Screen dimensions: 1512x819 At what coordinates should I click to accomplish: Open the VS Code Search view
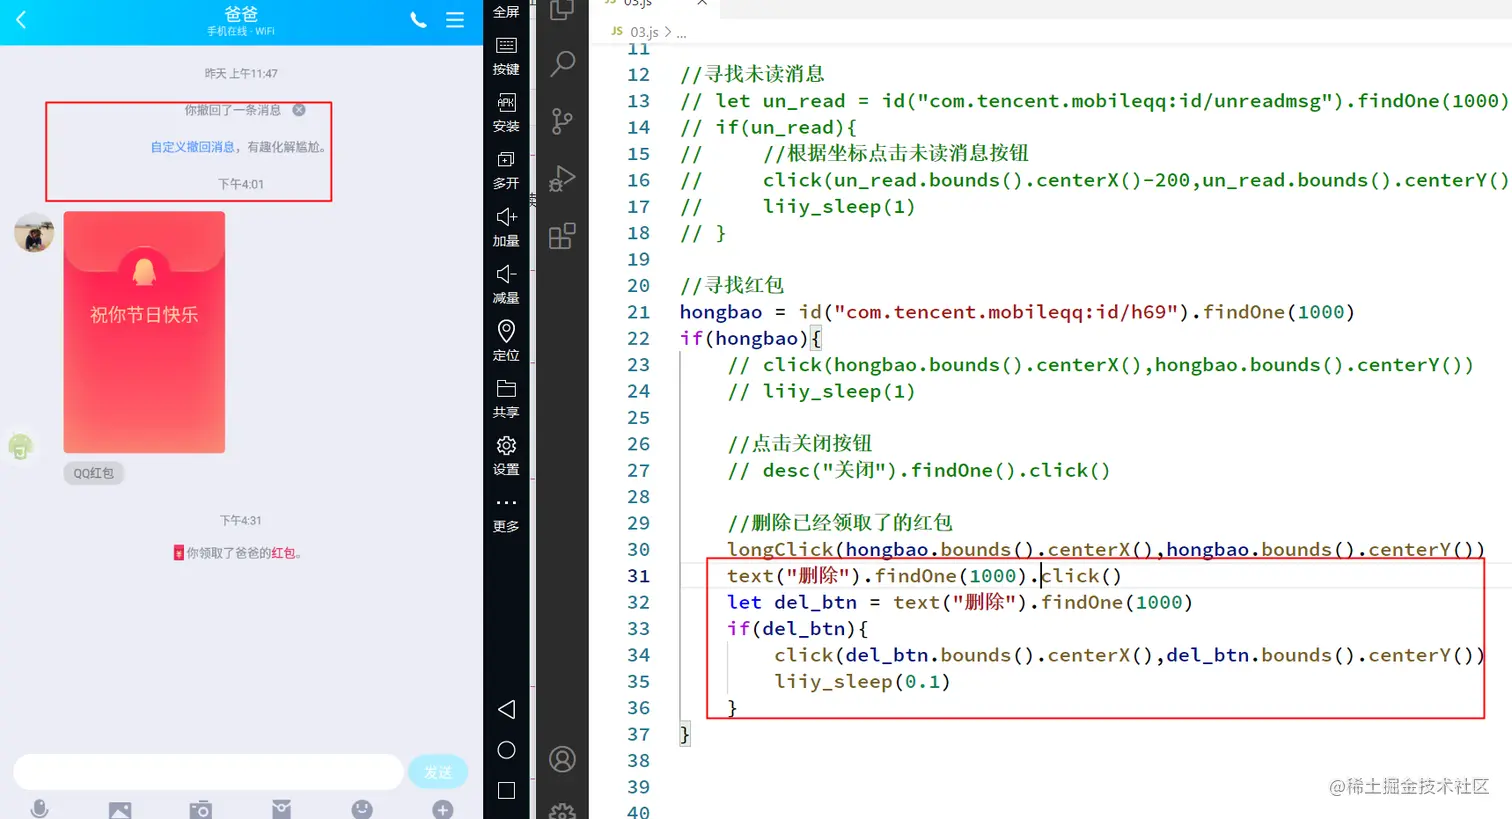562,64
